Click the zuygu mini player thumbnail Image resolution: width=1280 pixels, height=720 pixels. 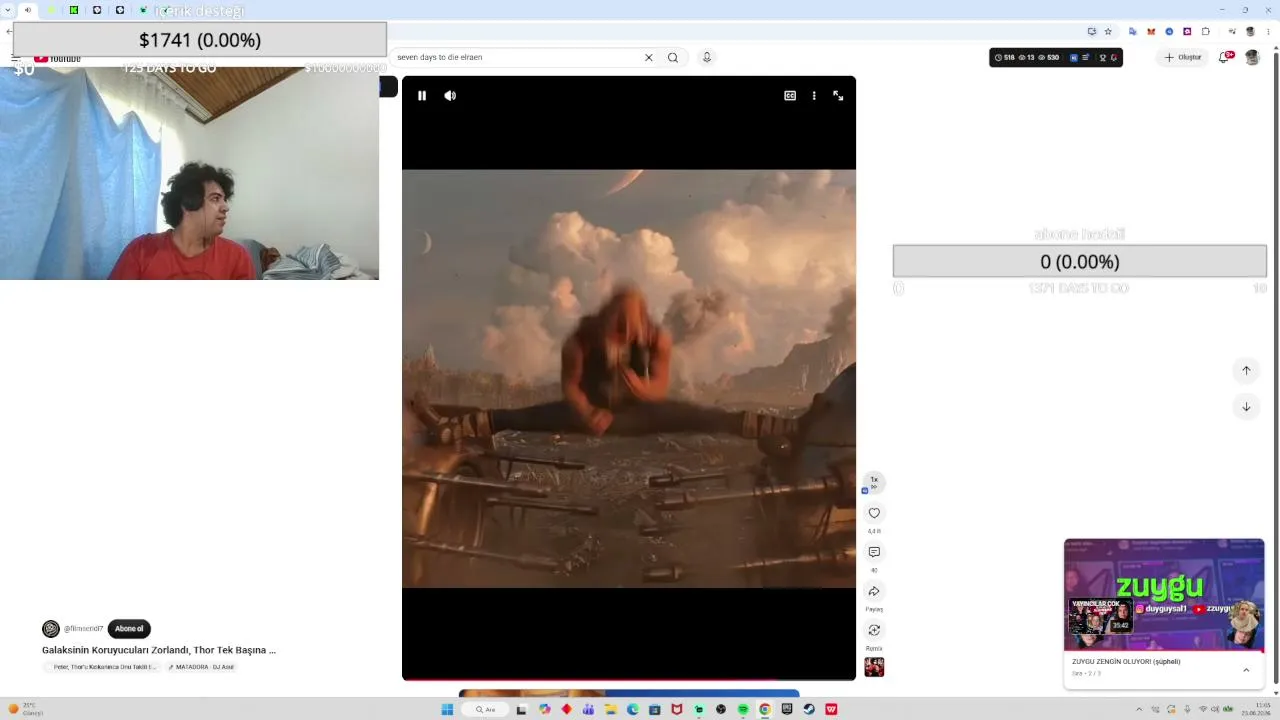point(1164,595)
